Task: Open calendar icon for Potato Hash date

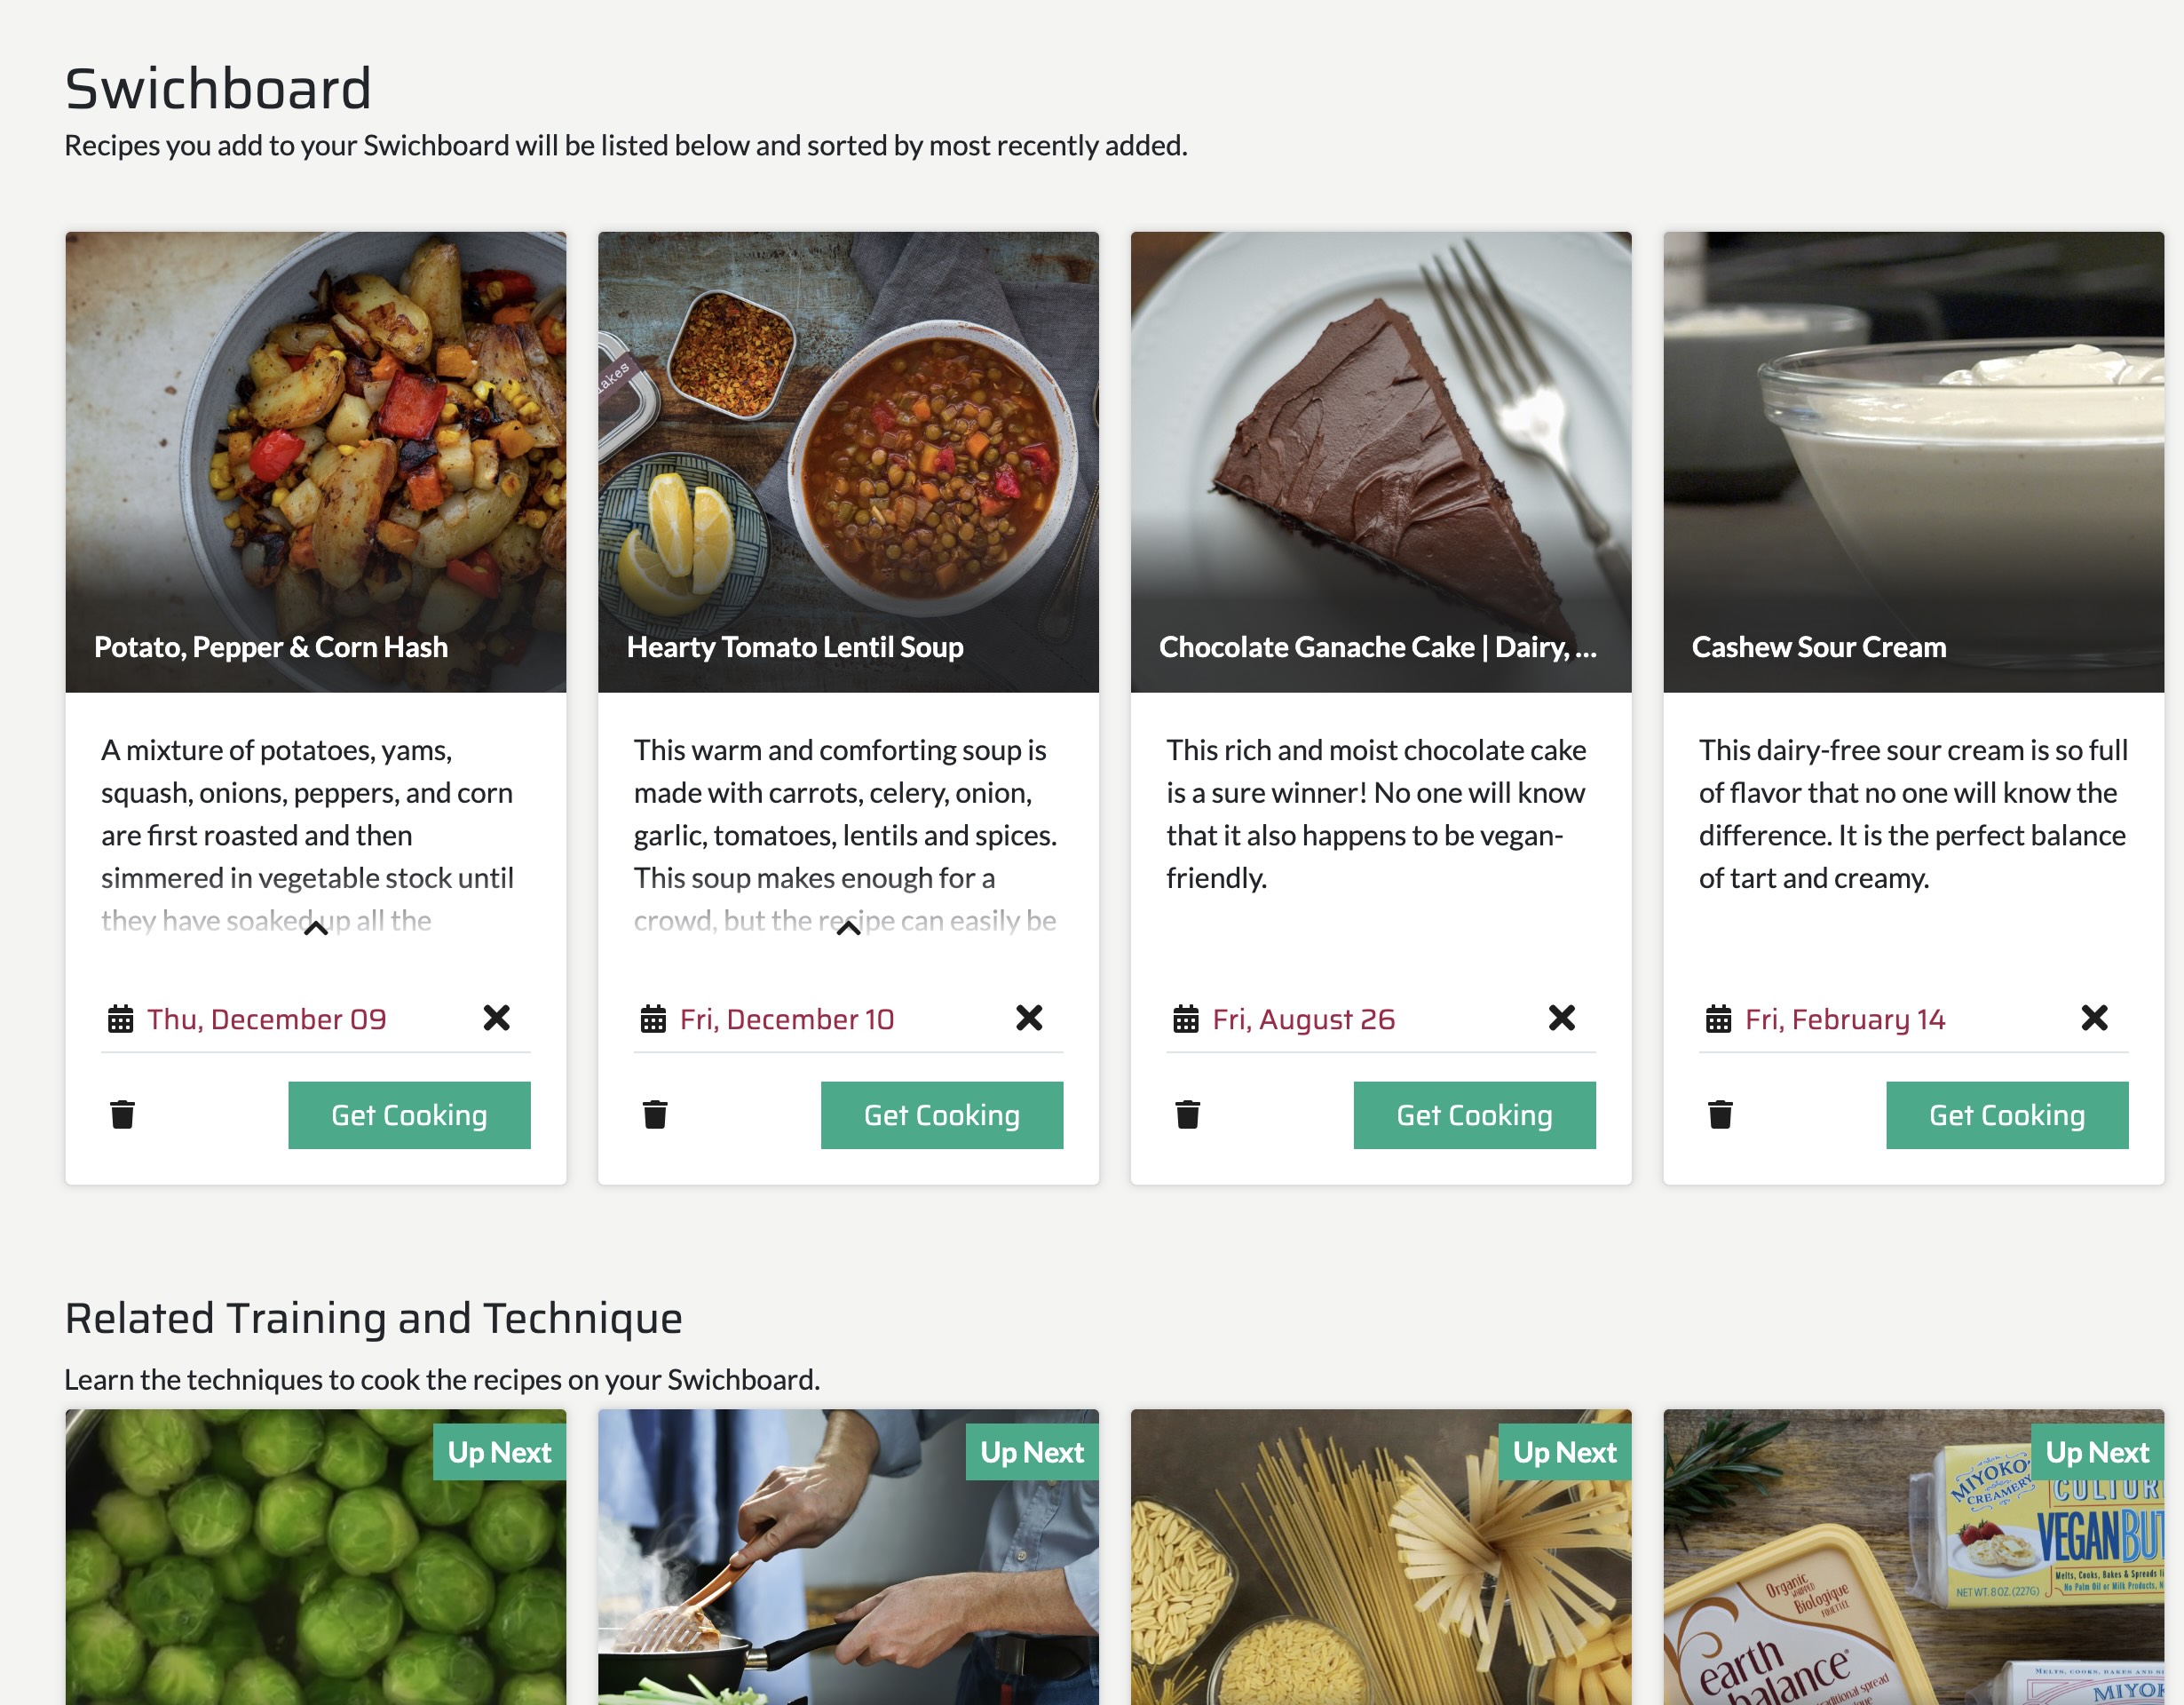Action: [121, 1019]
